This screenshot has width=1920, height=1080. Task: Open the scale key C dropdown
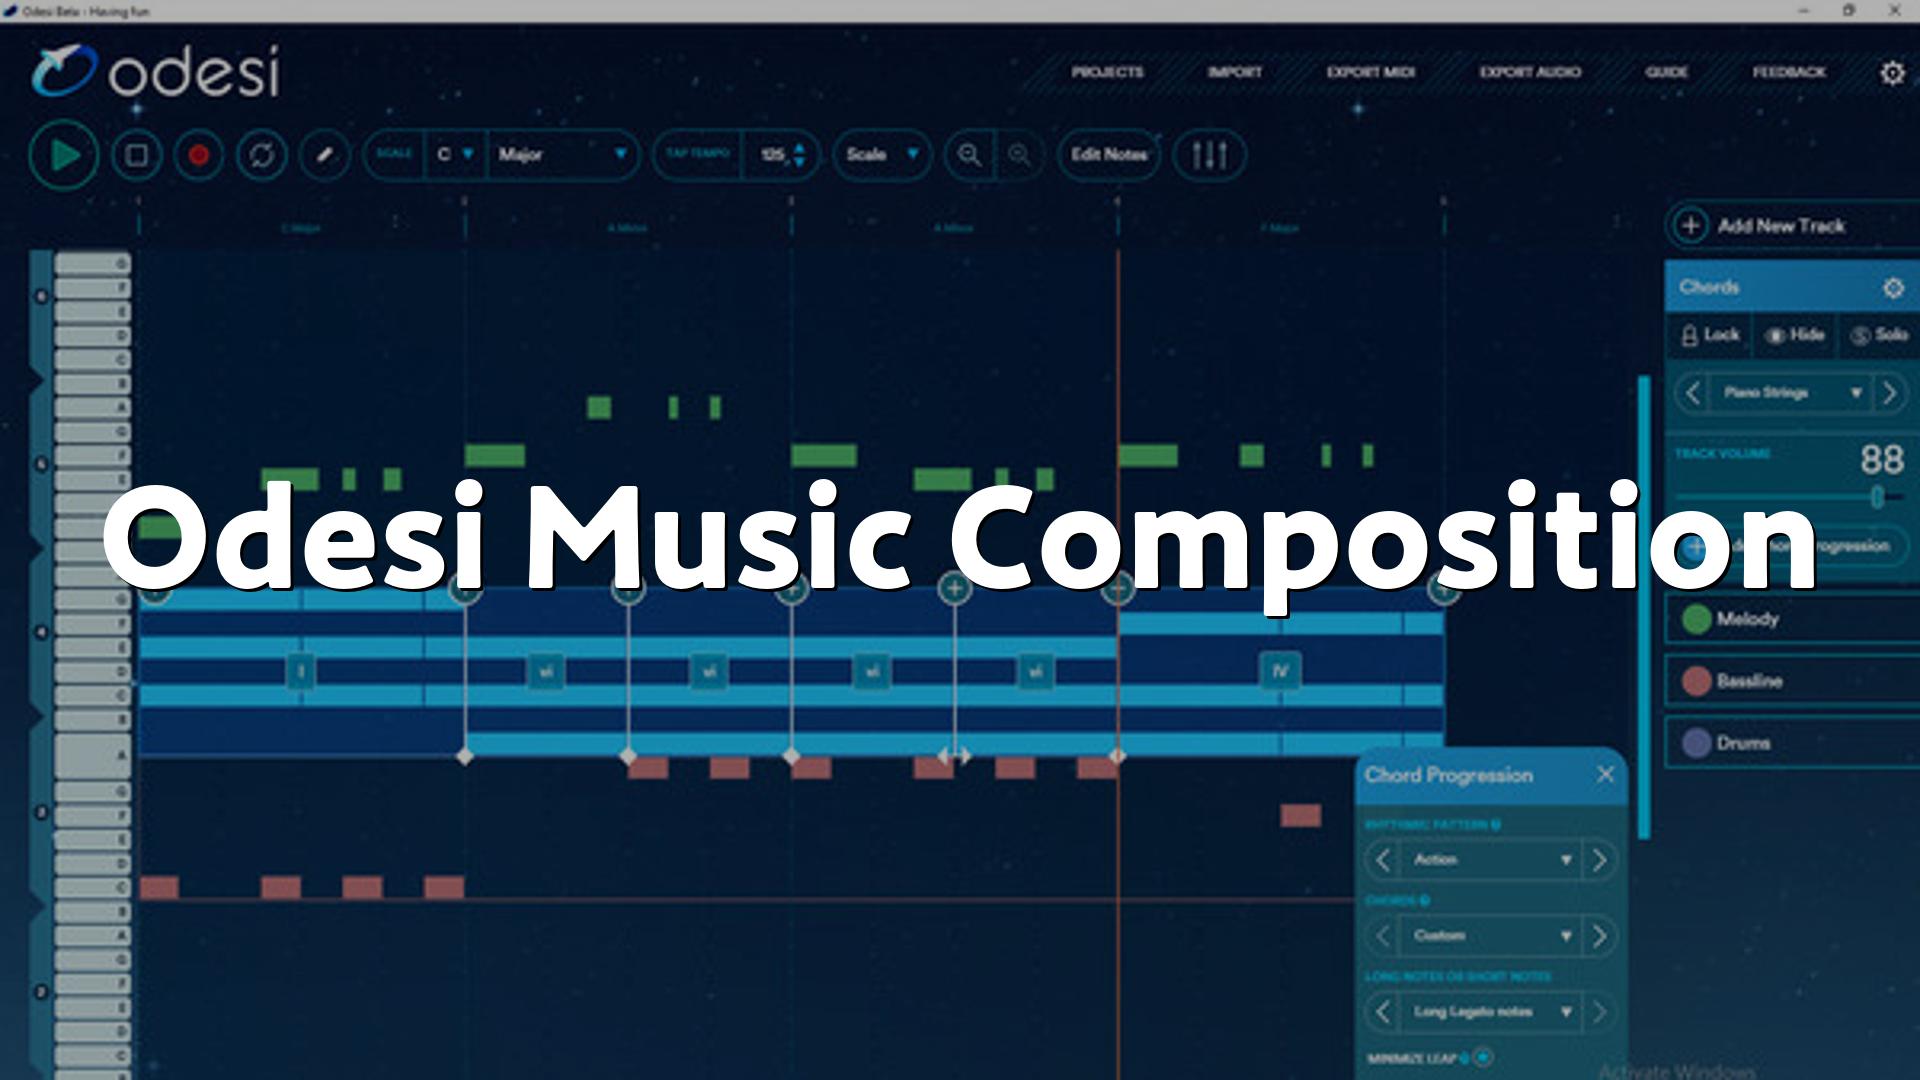(454, 155)
